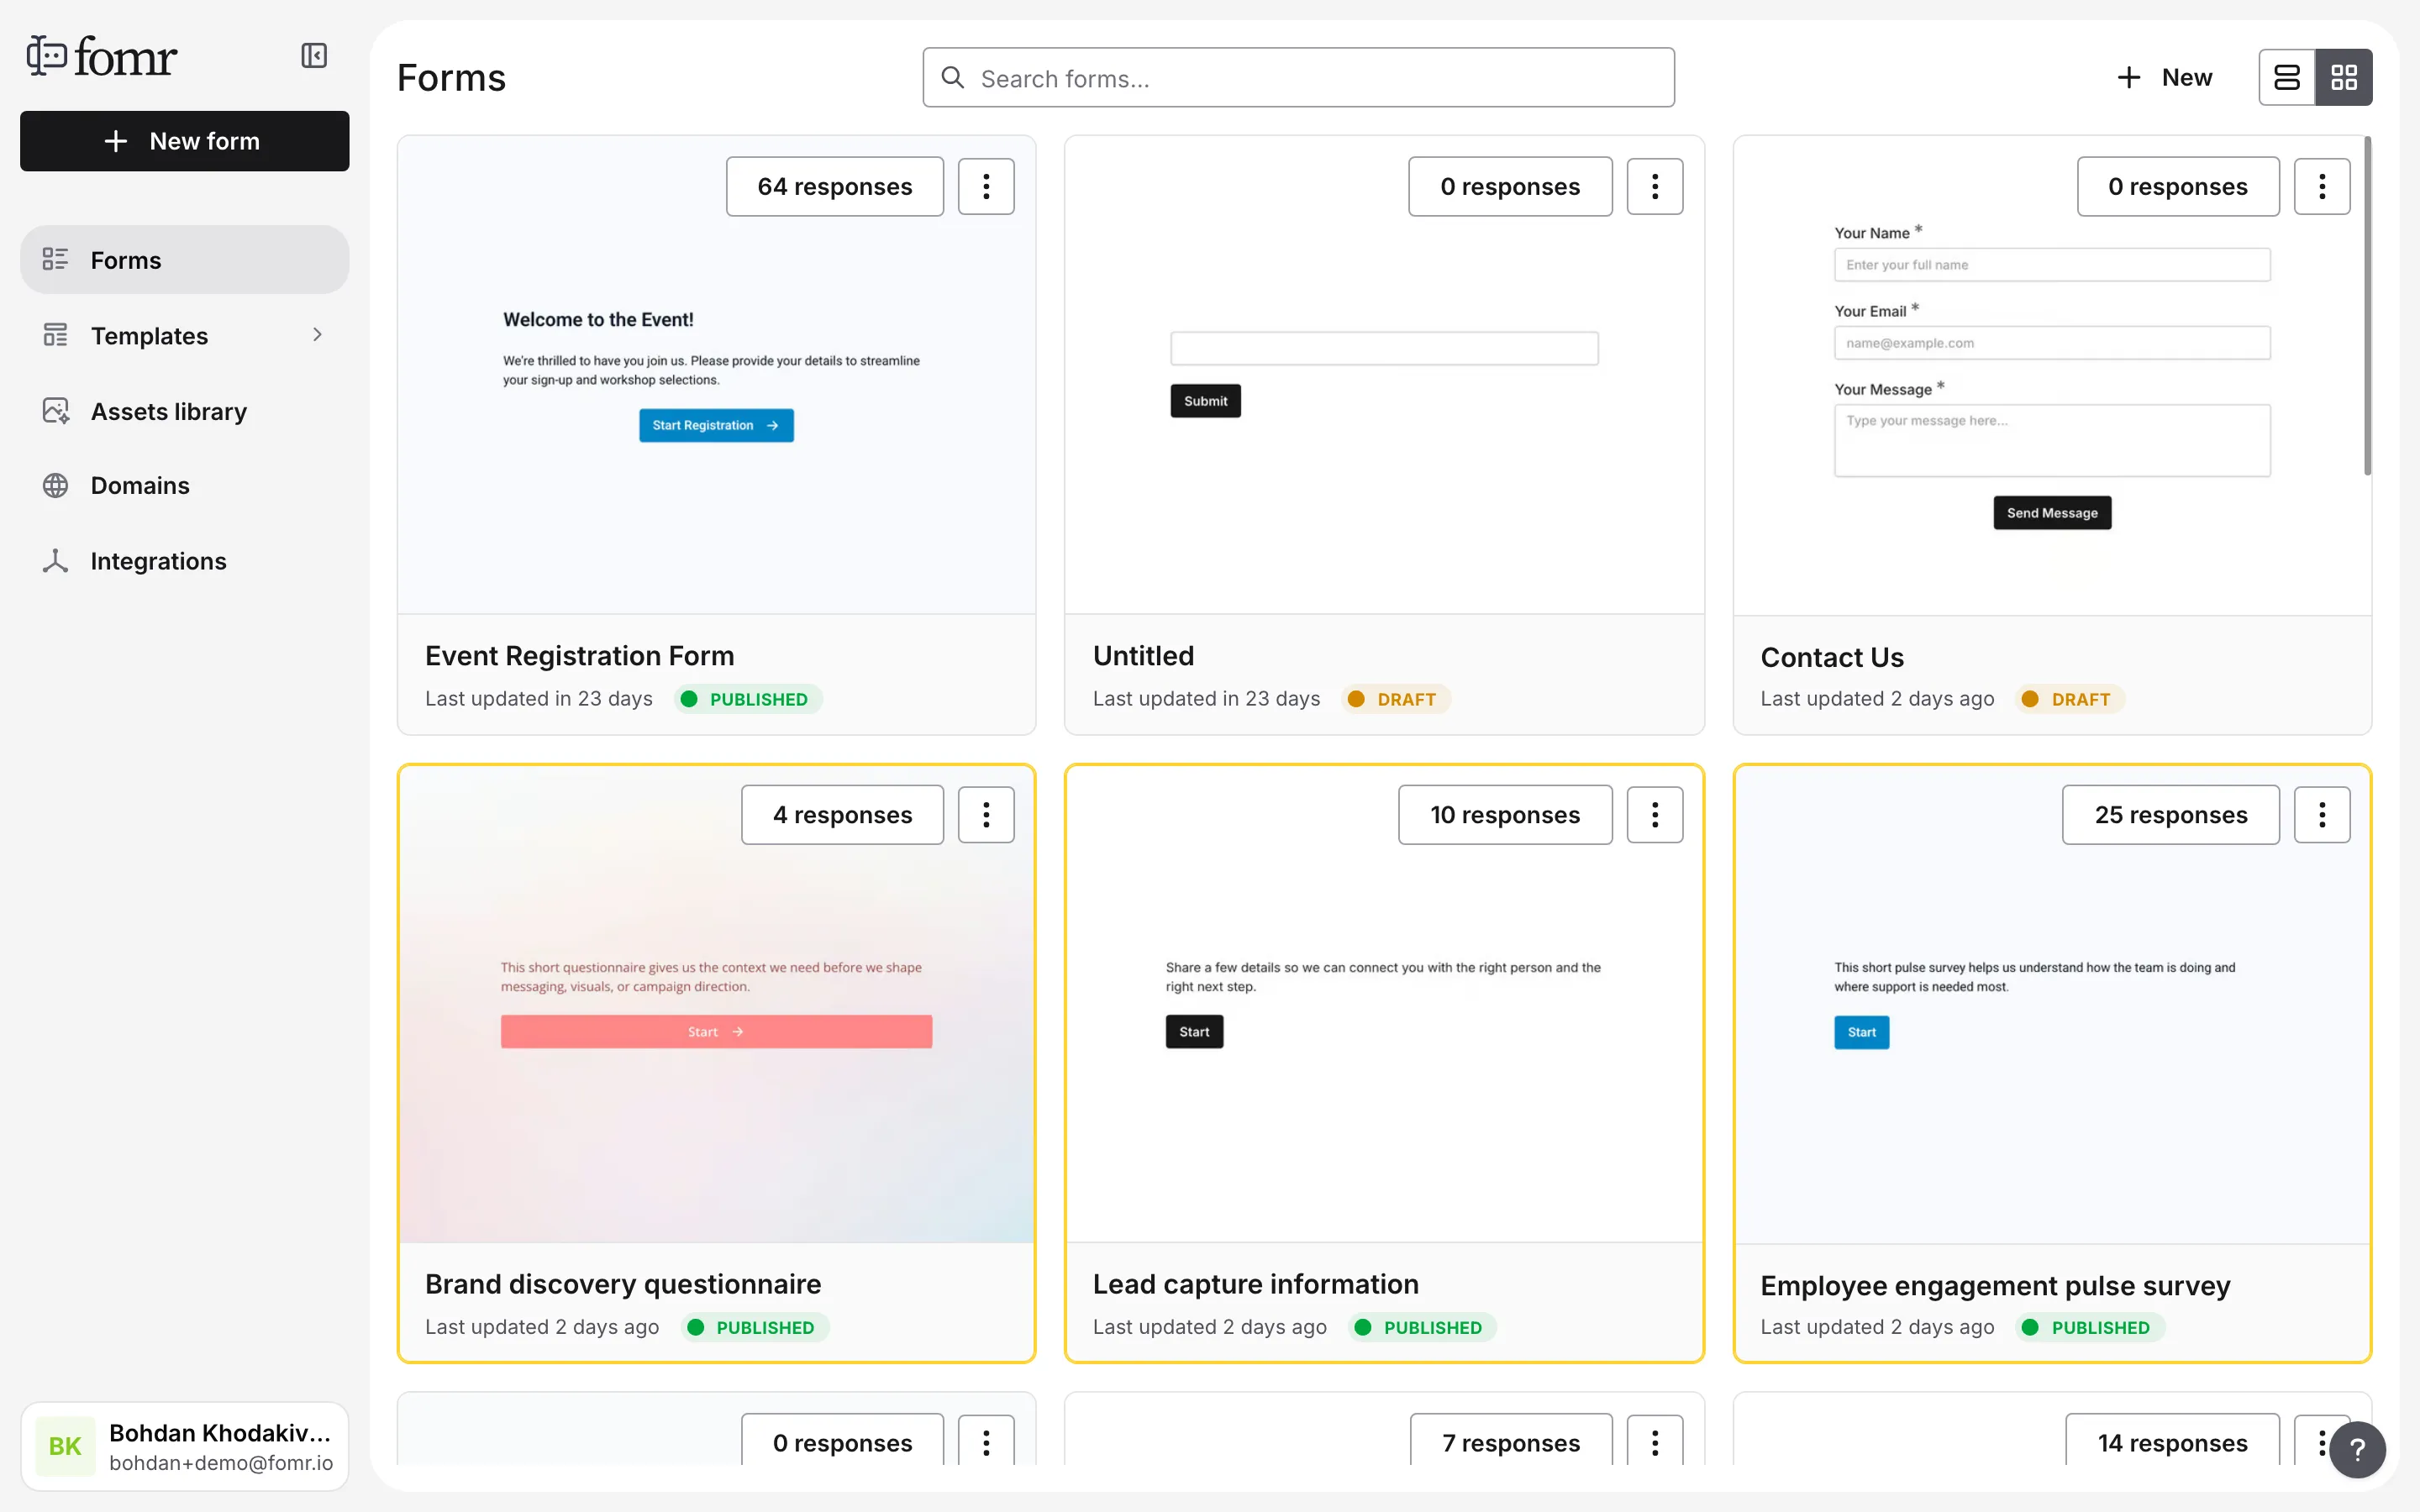Click the Untitled form title

click(1143, 656)
